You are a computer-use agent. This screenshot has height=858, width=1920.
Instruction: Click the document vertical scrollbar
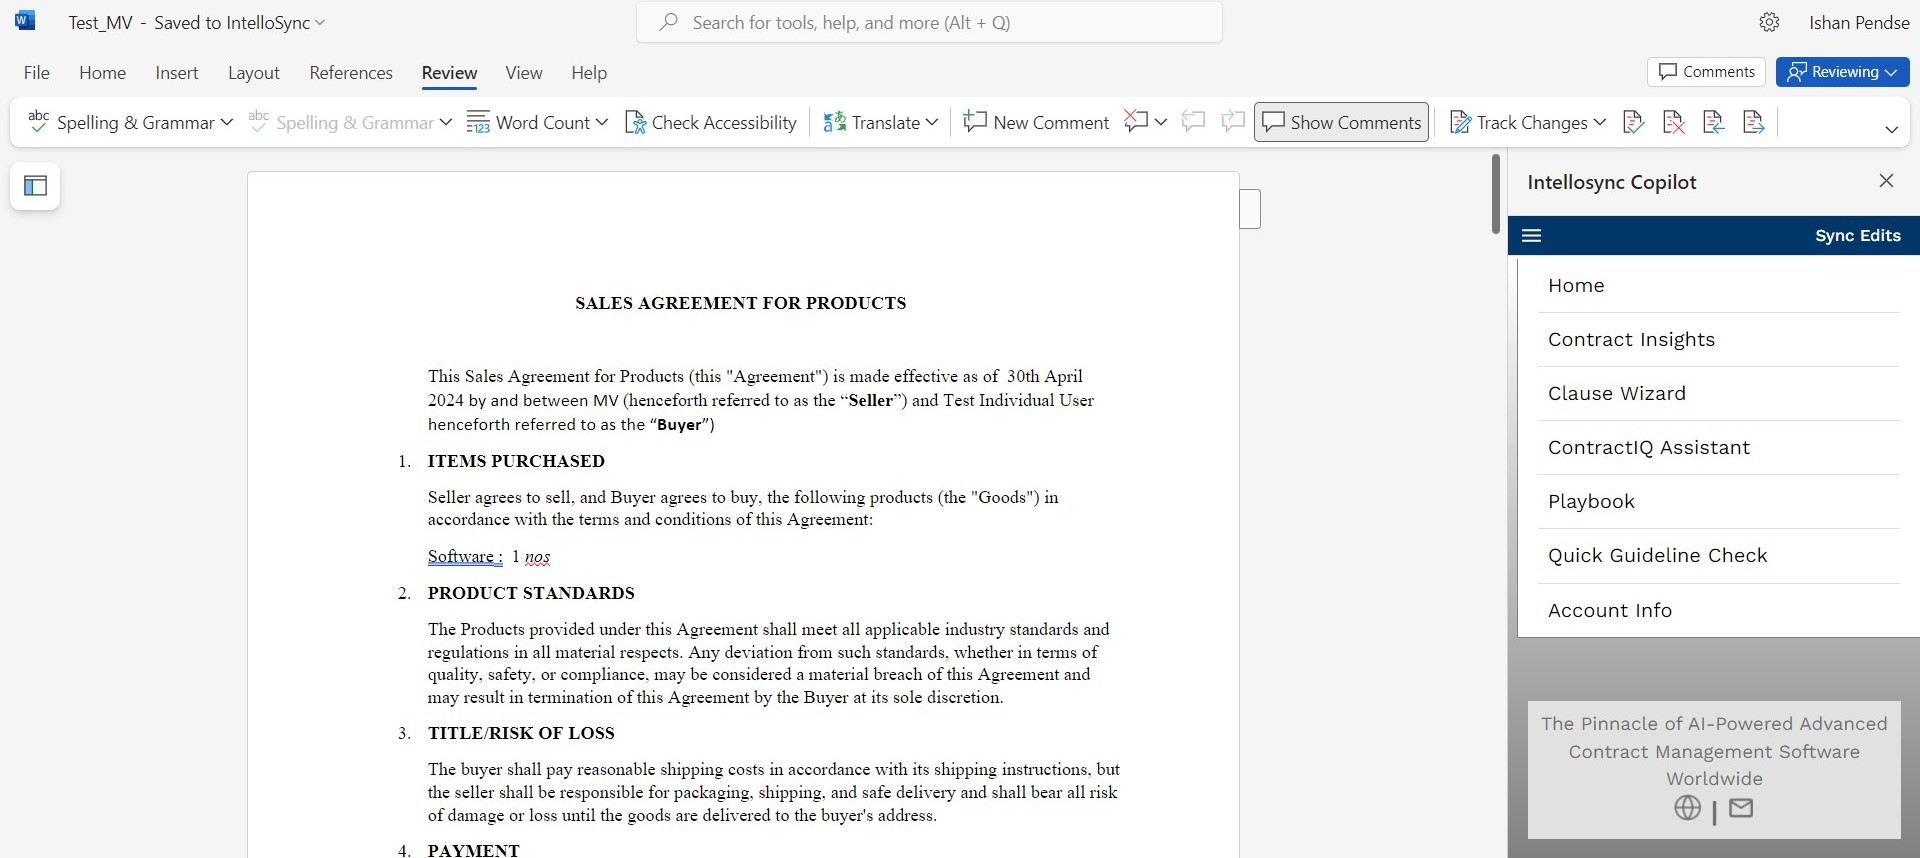pyautogui.click(x=1496, y=194)
